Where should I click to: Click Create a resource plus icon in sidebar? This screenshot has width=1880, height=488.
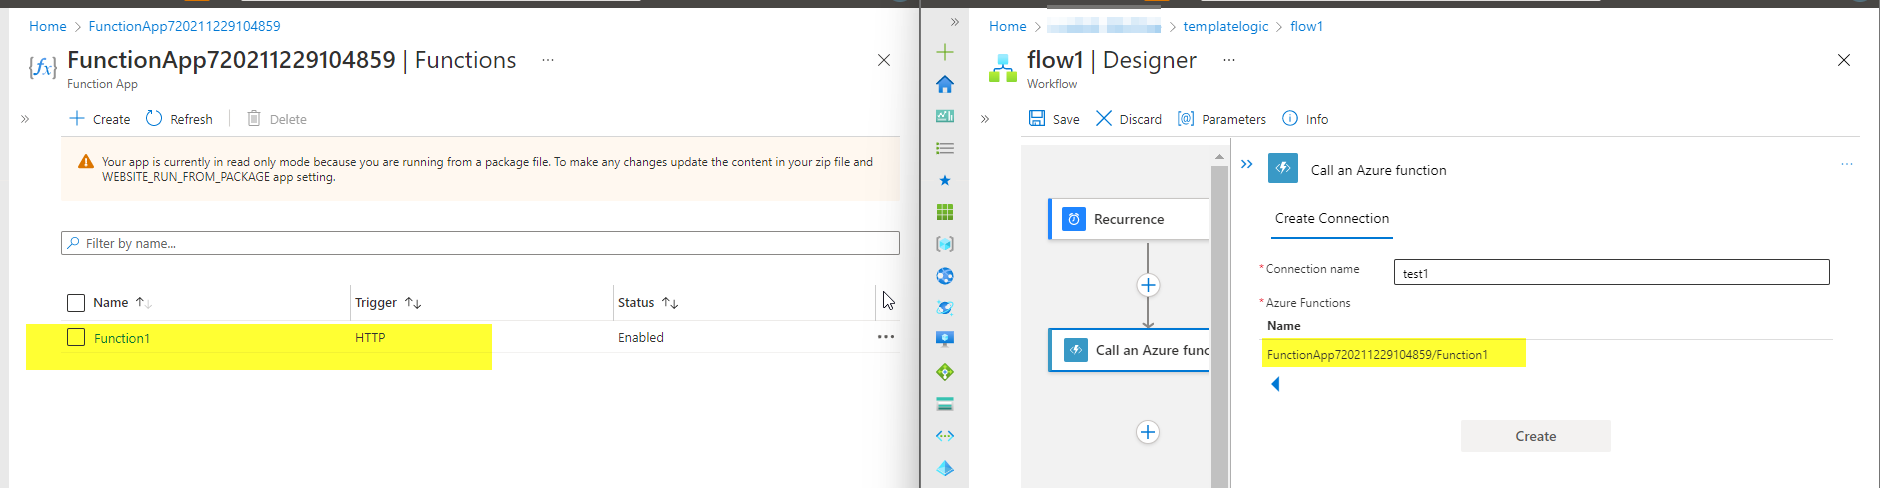(945, 52)
